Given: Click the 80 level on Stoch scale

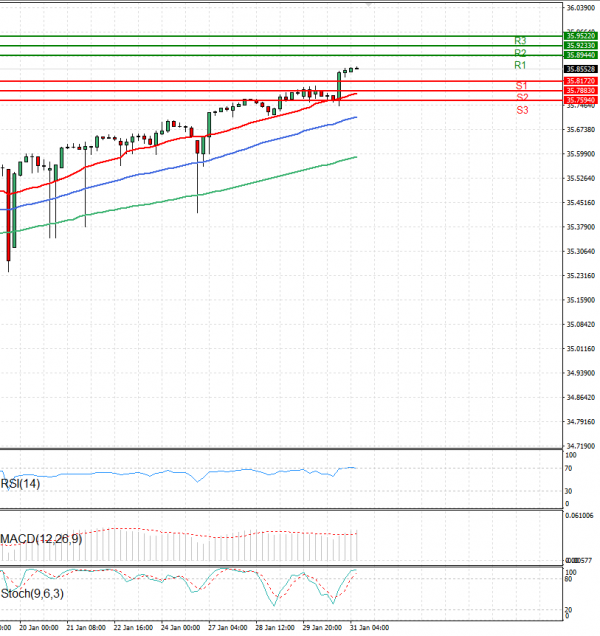Looking at the screenshot, I should pos(569,579).
